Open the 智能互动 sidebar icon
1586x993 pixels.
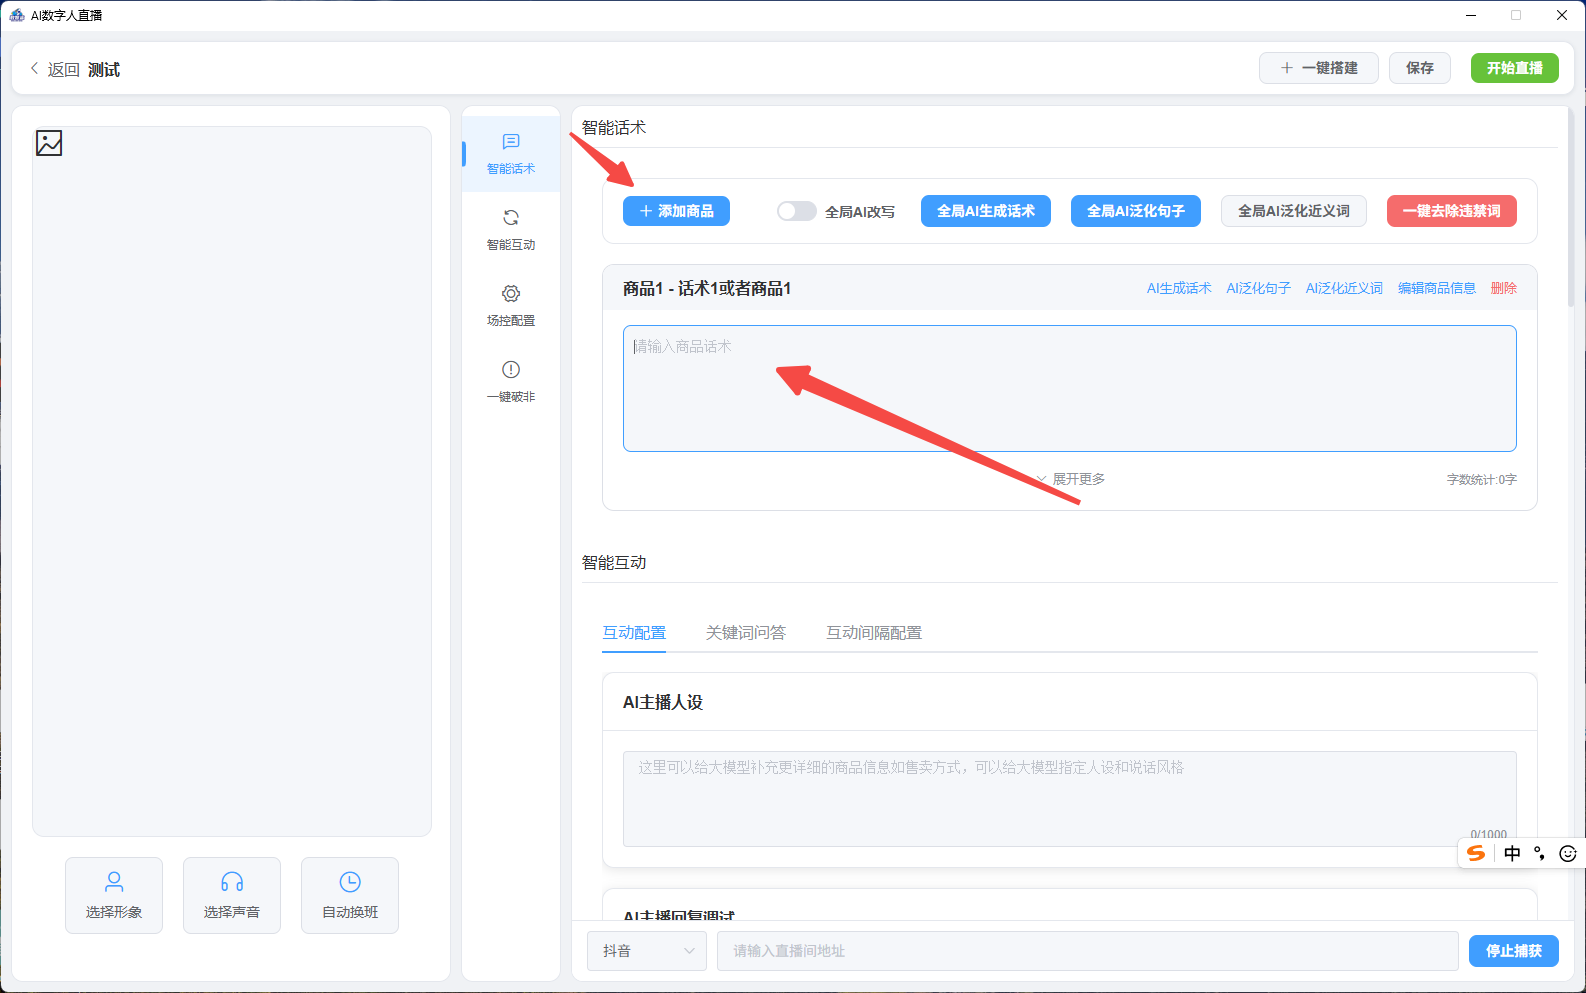click(510, 218)
